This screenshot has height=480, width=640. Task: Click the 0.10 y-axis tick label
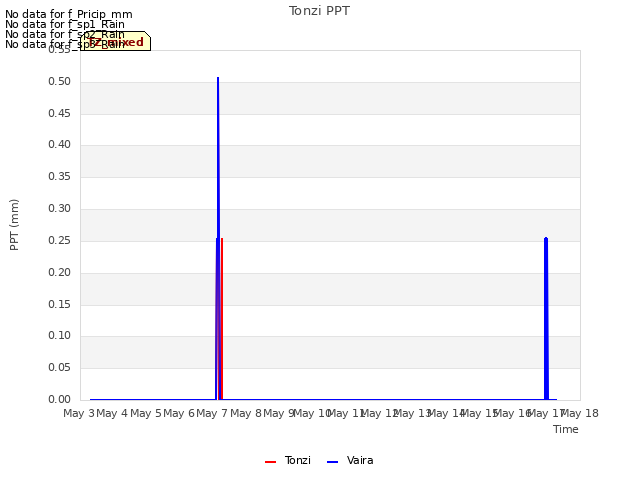click(x=60, y=336)
